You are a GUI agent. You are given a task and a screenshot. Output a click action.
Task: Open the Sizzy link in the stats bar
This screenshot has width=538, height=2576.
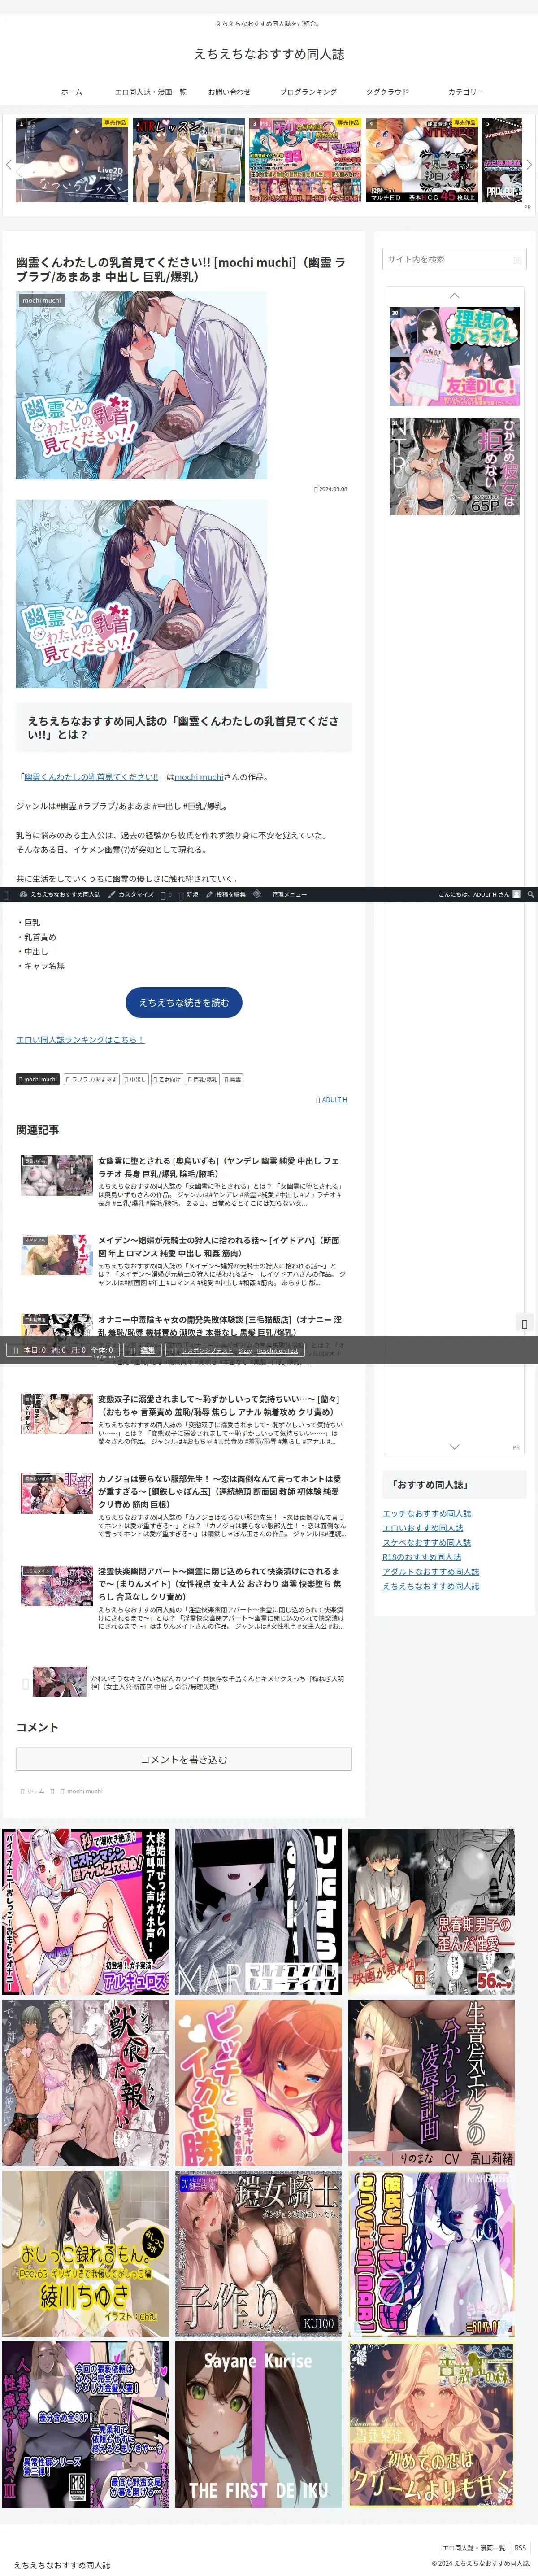pyautogui.click(x=245, y=1350)
